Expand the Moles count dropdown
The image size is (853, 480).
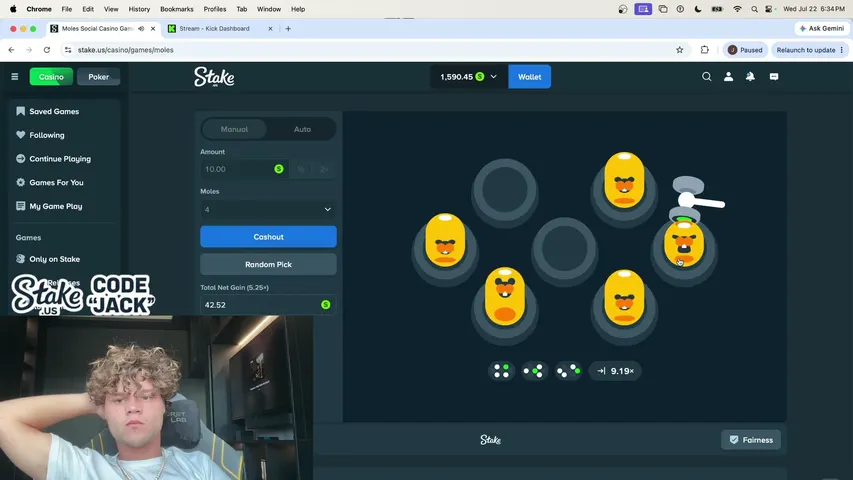(x=268, y=210)
